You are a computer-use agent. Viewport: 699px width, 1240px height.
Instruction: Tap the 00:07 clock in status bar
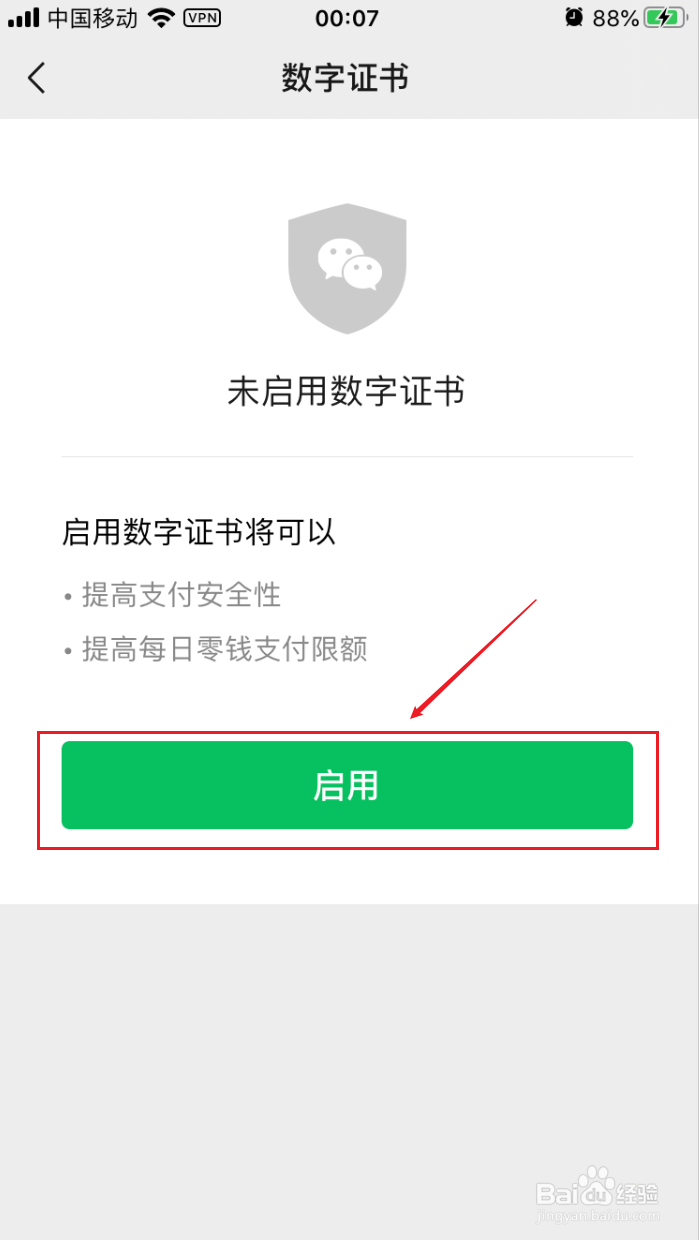coord(347,18)
